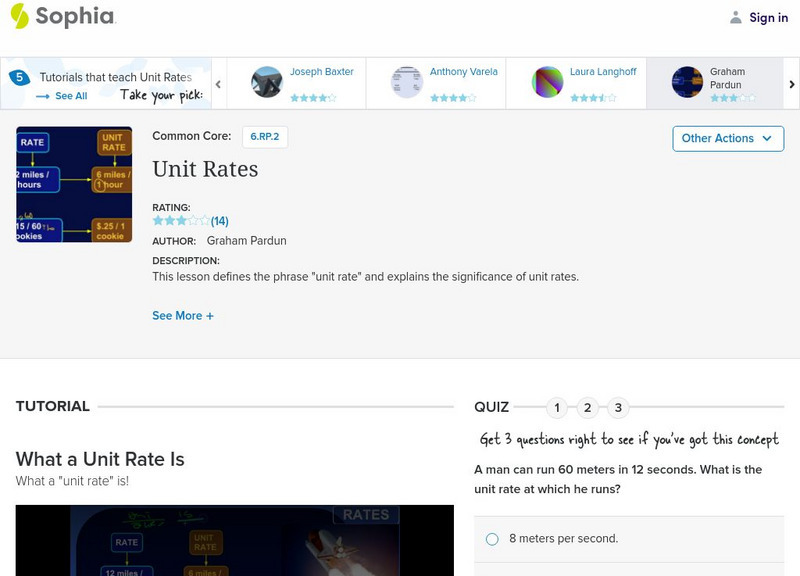The width and height of the screenshot is (800, 576).
Task: Select the Anthony Varela tutorial name
Action: point(463,71)
